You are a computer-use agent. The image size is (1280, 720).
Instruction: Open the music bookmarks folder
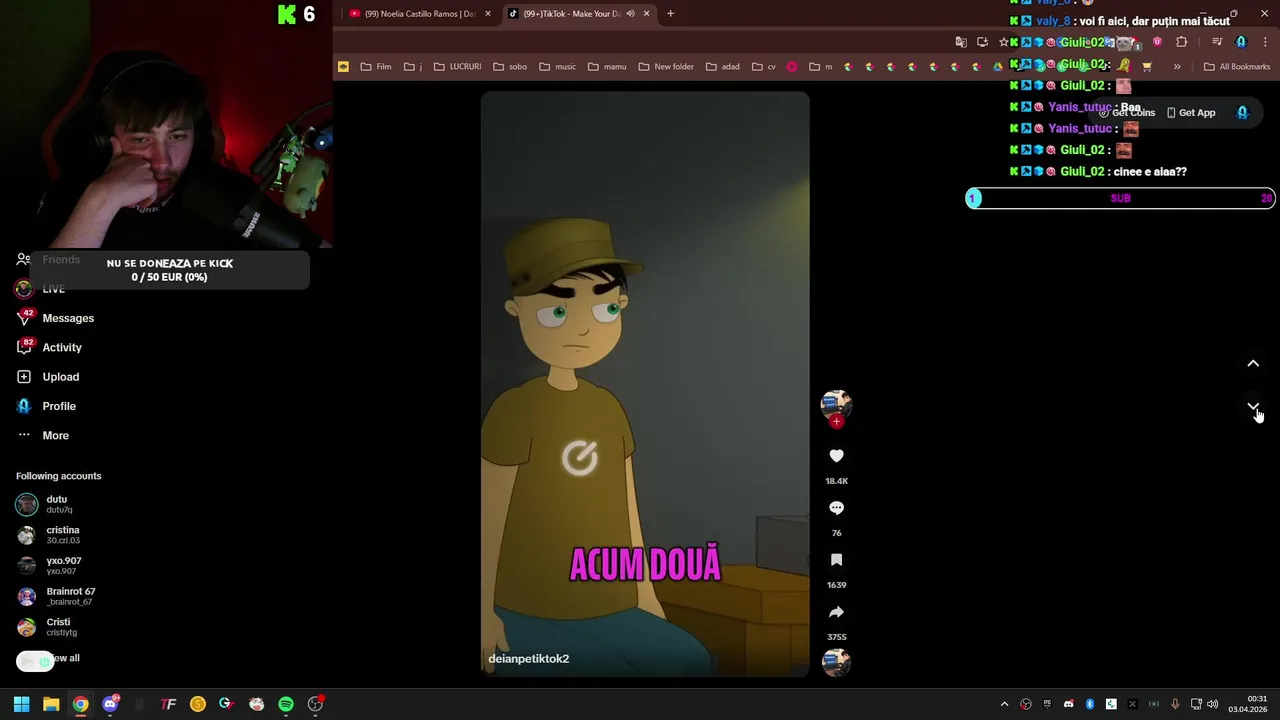[558, 67]
